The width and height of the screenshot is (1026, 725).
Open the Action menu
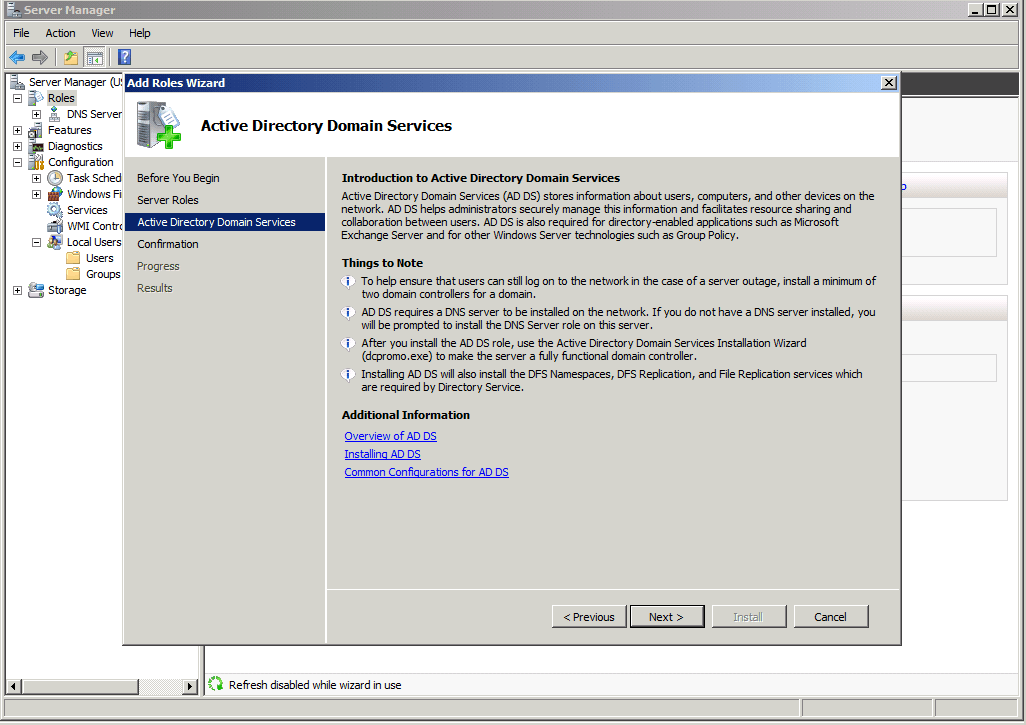point(60,33)
